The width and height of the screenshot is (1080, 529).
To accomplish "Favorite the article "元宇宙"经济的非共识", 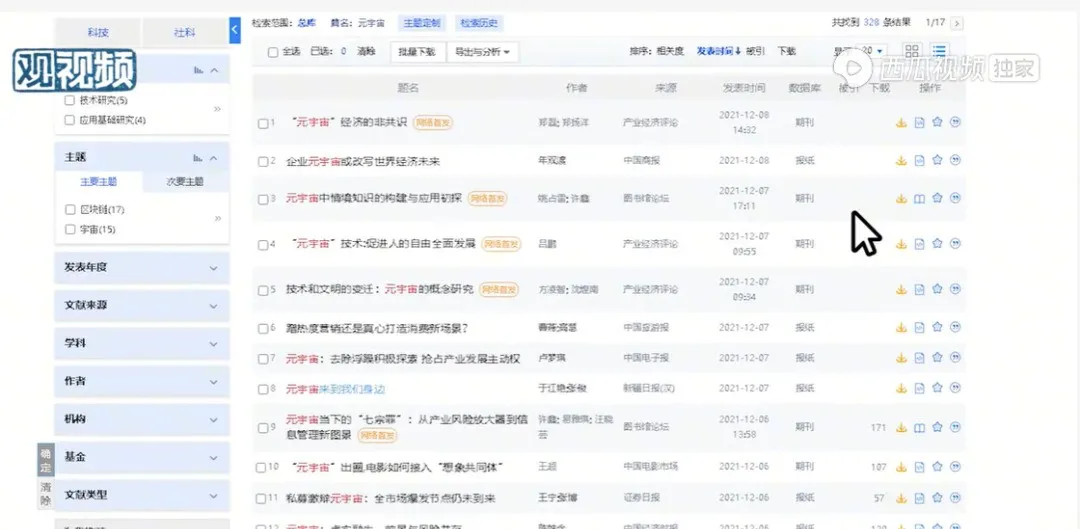I will (x=937, y=122).
